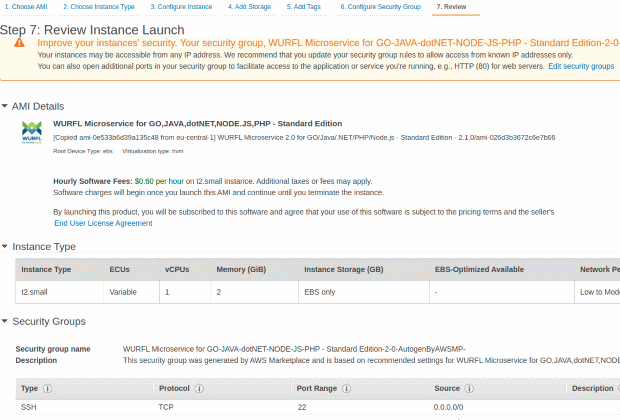The image size is (620, 420).
Task: Click the Virtualization type: hvm text
Action: point(153,151)
